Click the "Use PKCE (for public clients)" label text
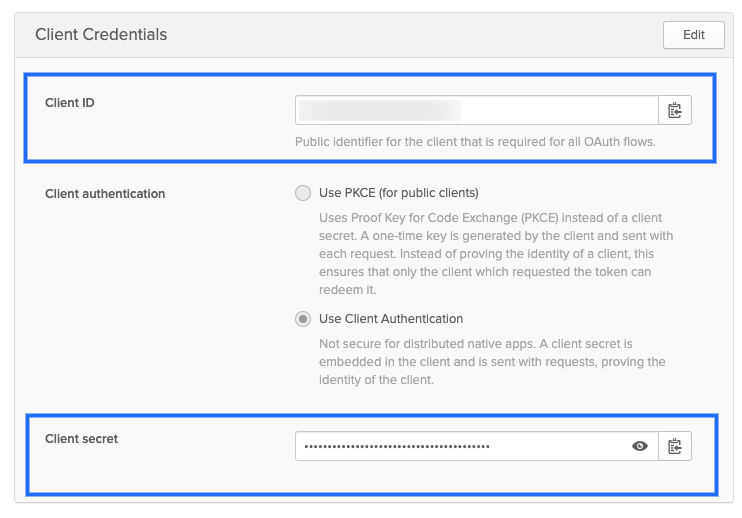Image resolution: width=742 pixels, height=518 pixels. 398,193
